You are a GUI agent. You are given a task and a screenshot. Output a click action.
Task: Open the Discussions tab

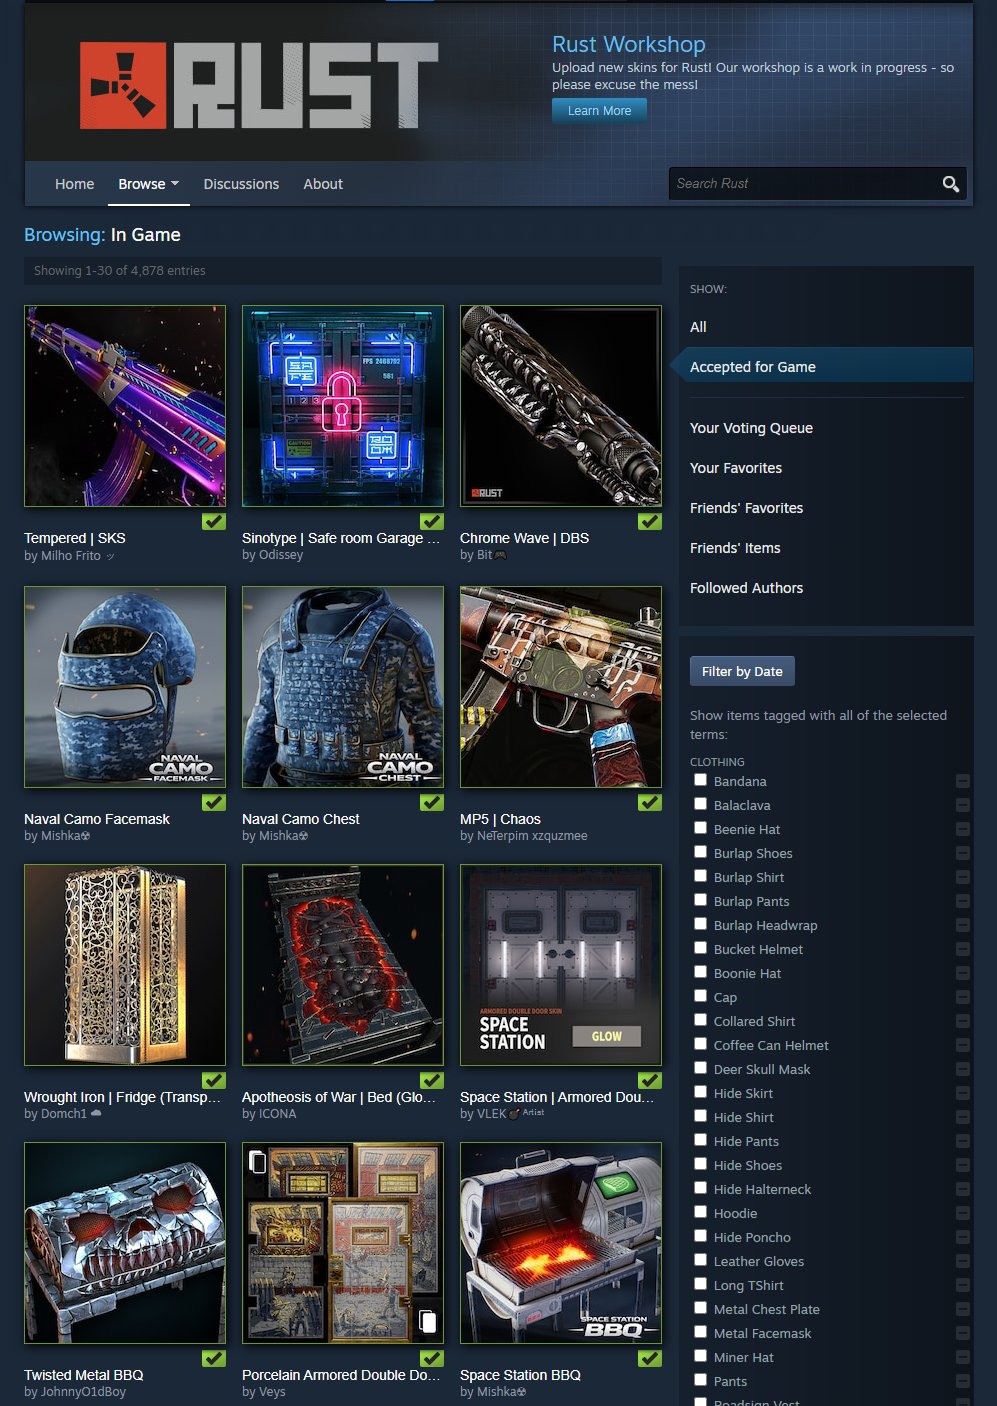pyautogui.click(x=241, y=184)
